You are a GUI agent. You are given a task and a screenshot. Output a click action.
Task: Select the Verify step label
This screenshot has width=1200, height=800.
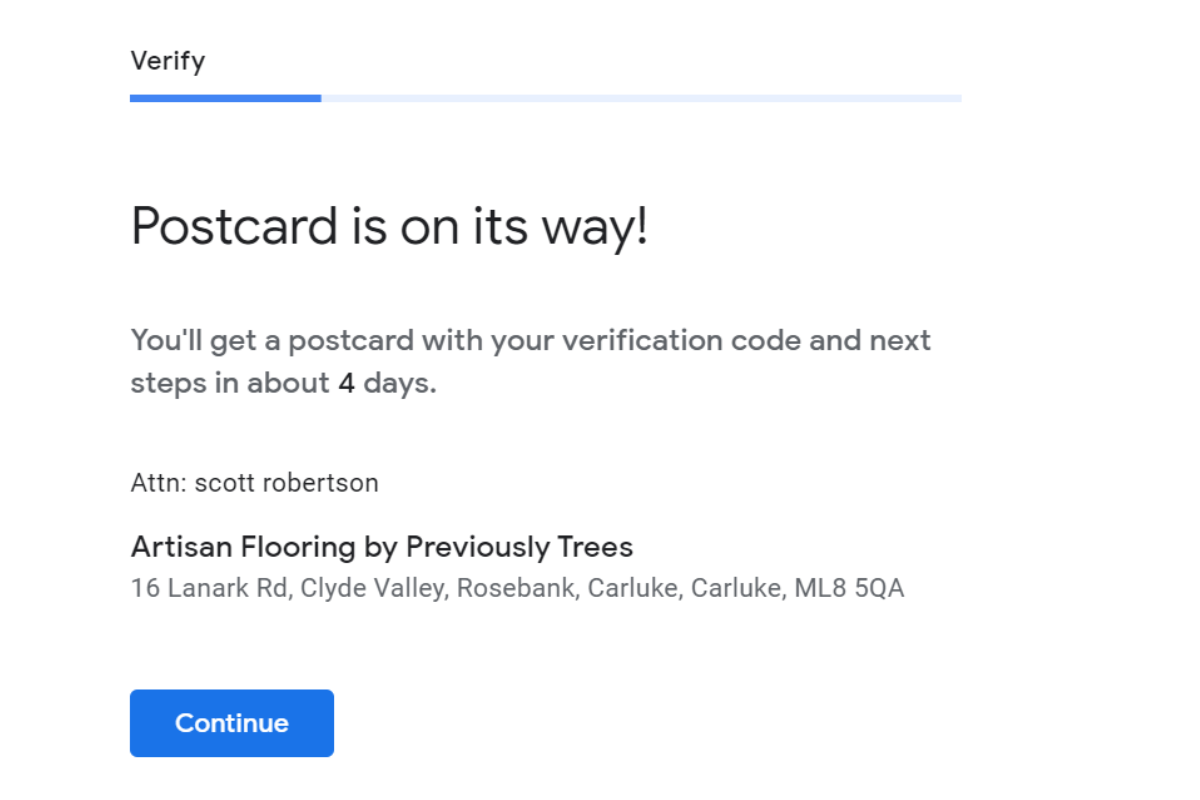[168, 61]
